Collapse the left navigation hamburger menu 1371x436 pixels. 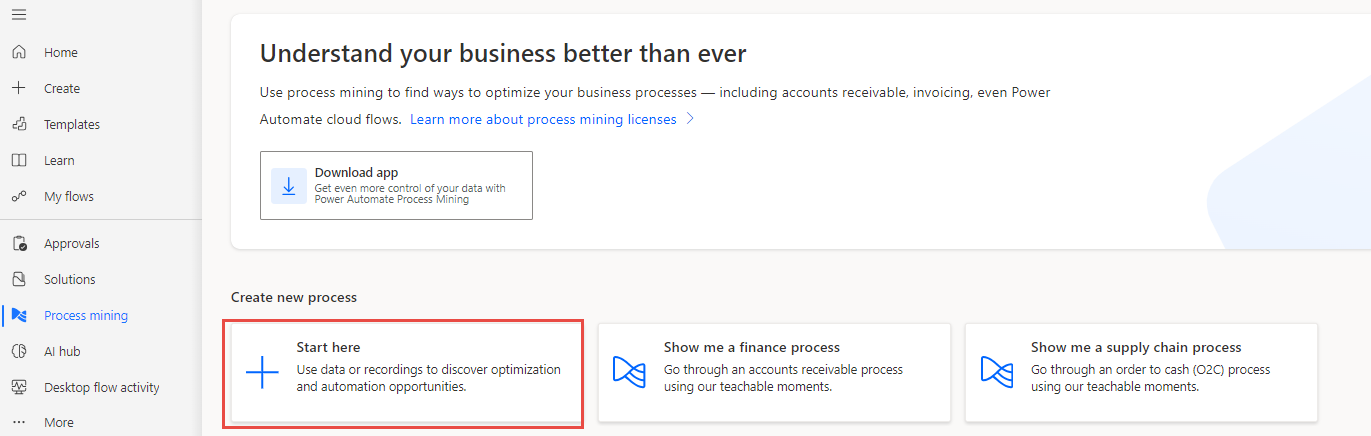(x=19, y=15)
